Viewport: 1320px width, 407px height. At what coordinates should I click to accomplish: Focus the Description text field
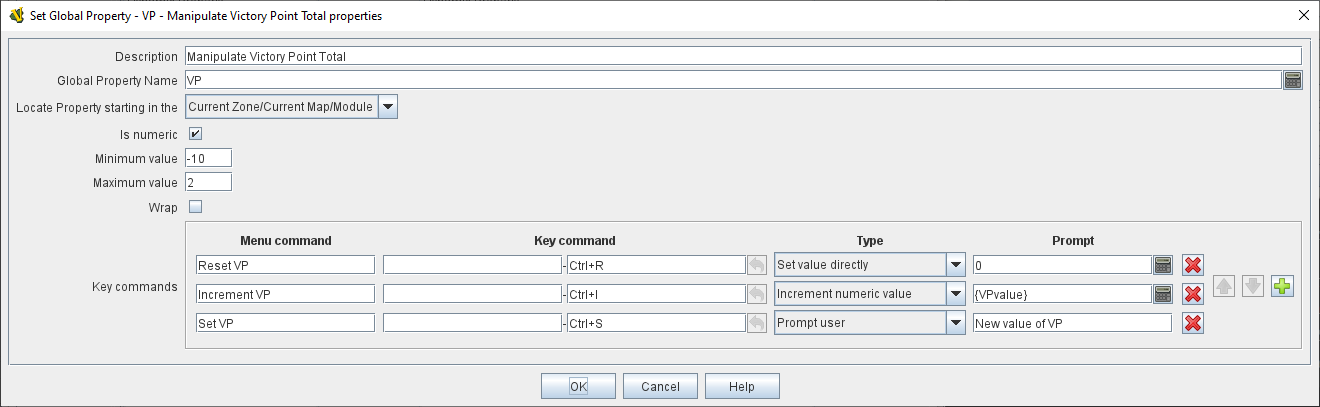[x=742, y=56]
